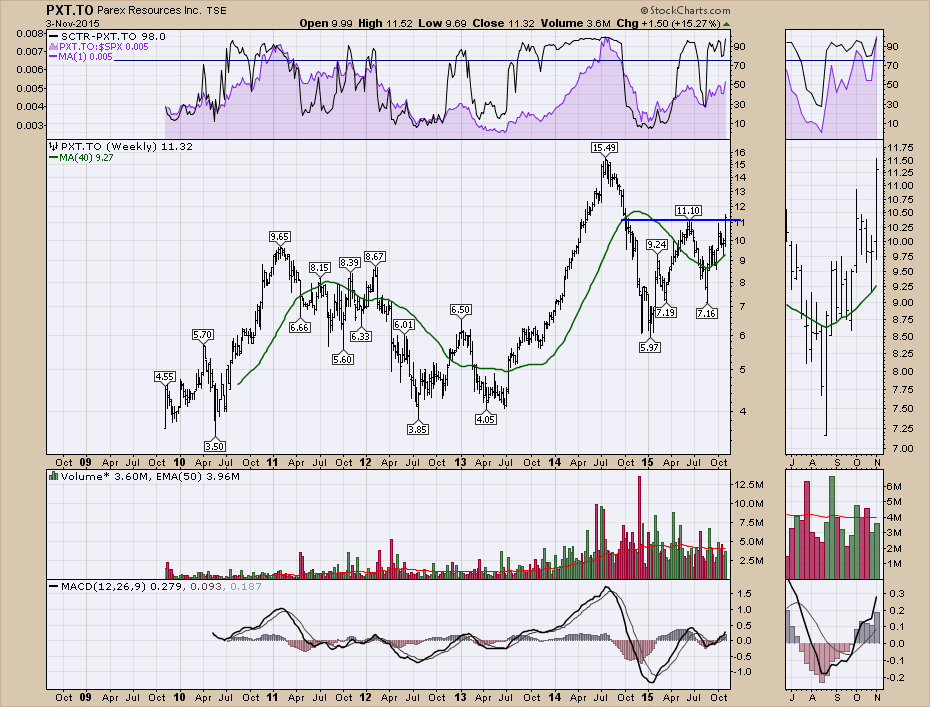Select the PXT.TO ticker symbol in title

point(69,10)
